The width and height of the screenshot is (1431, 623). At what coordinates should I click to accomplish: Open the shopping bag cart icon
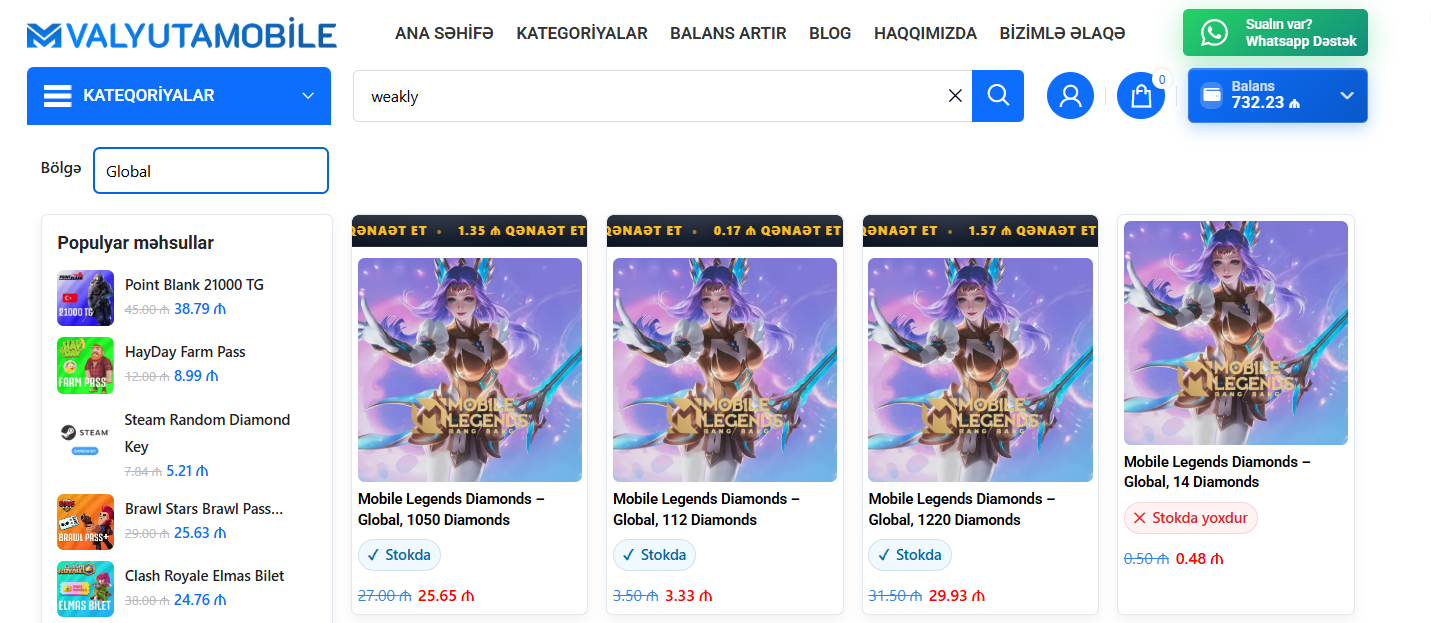[x=1141, y=96]
